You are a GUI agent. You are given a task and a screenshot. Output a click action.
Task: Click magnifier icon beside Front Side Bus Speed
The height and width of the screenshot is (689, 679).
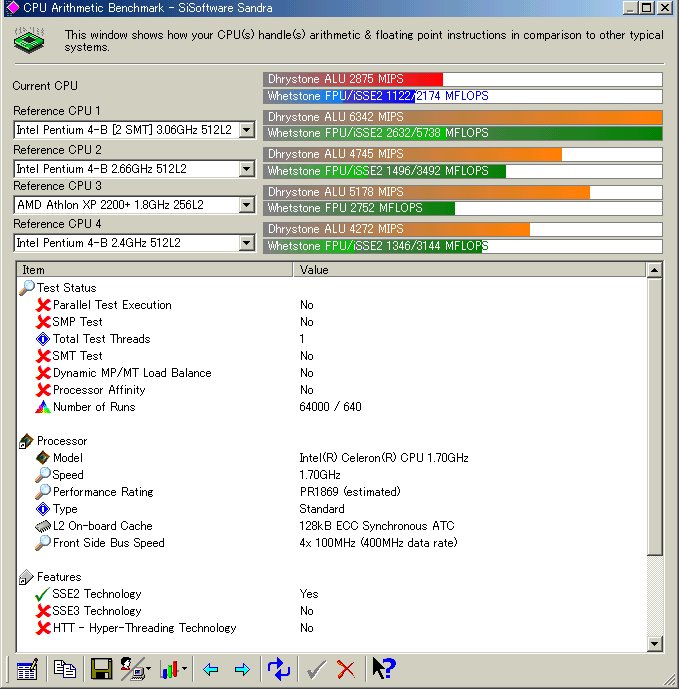point(43,543)
